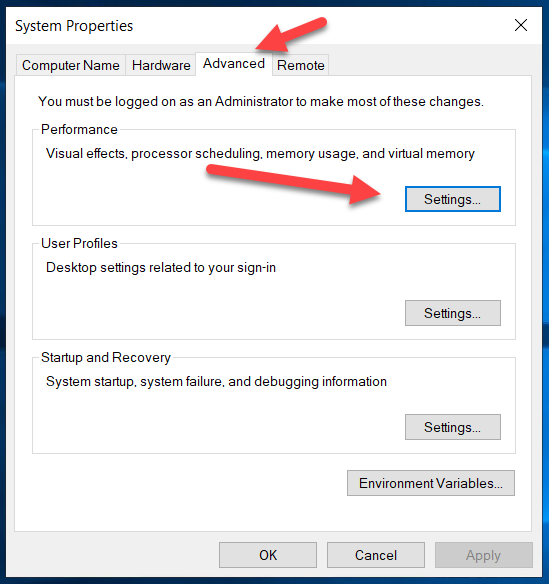Go to the Remote tab
549x584 pixels.
[301, 65]
